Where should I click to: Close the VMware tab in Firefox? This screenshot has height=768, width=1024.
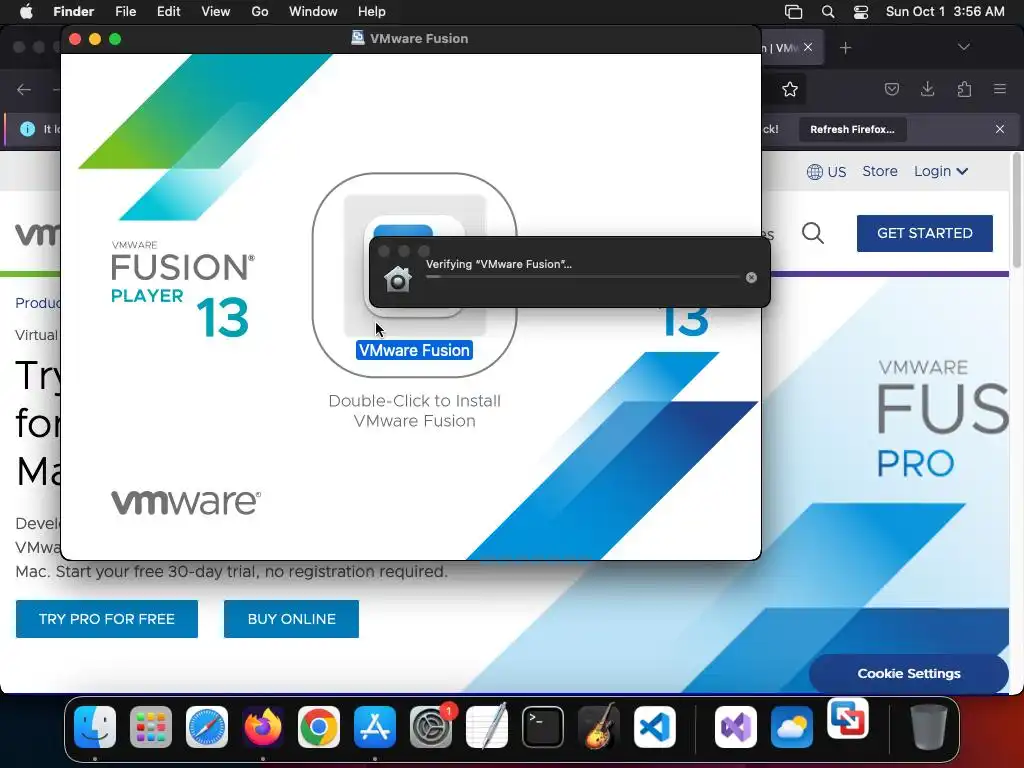click(x=808, y=47)
